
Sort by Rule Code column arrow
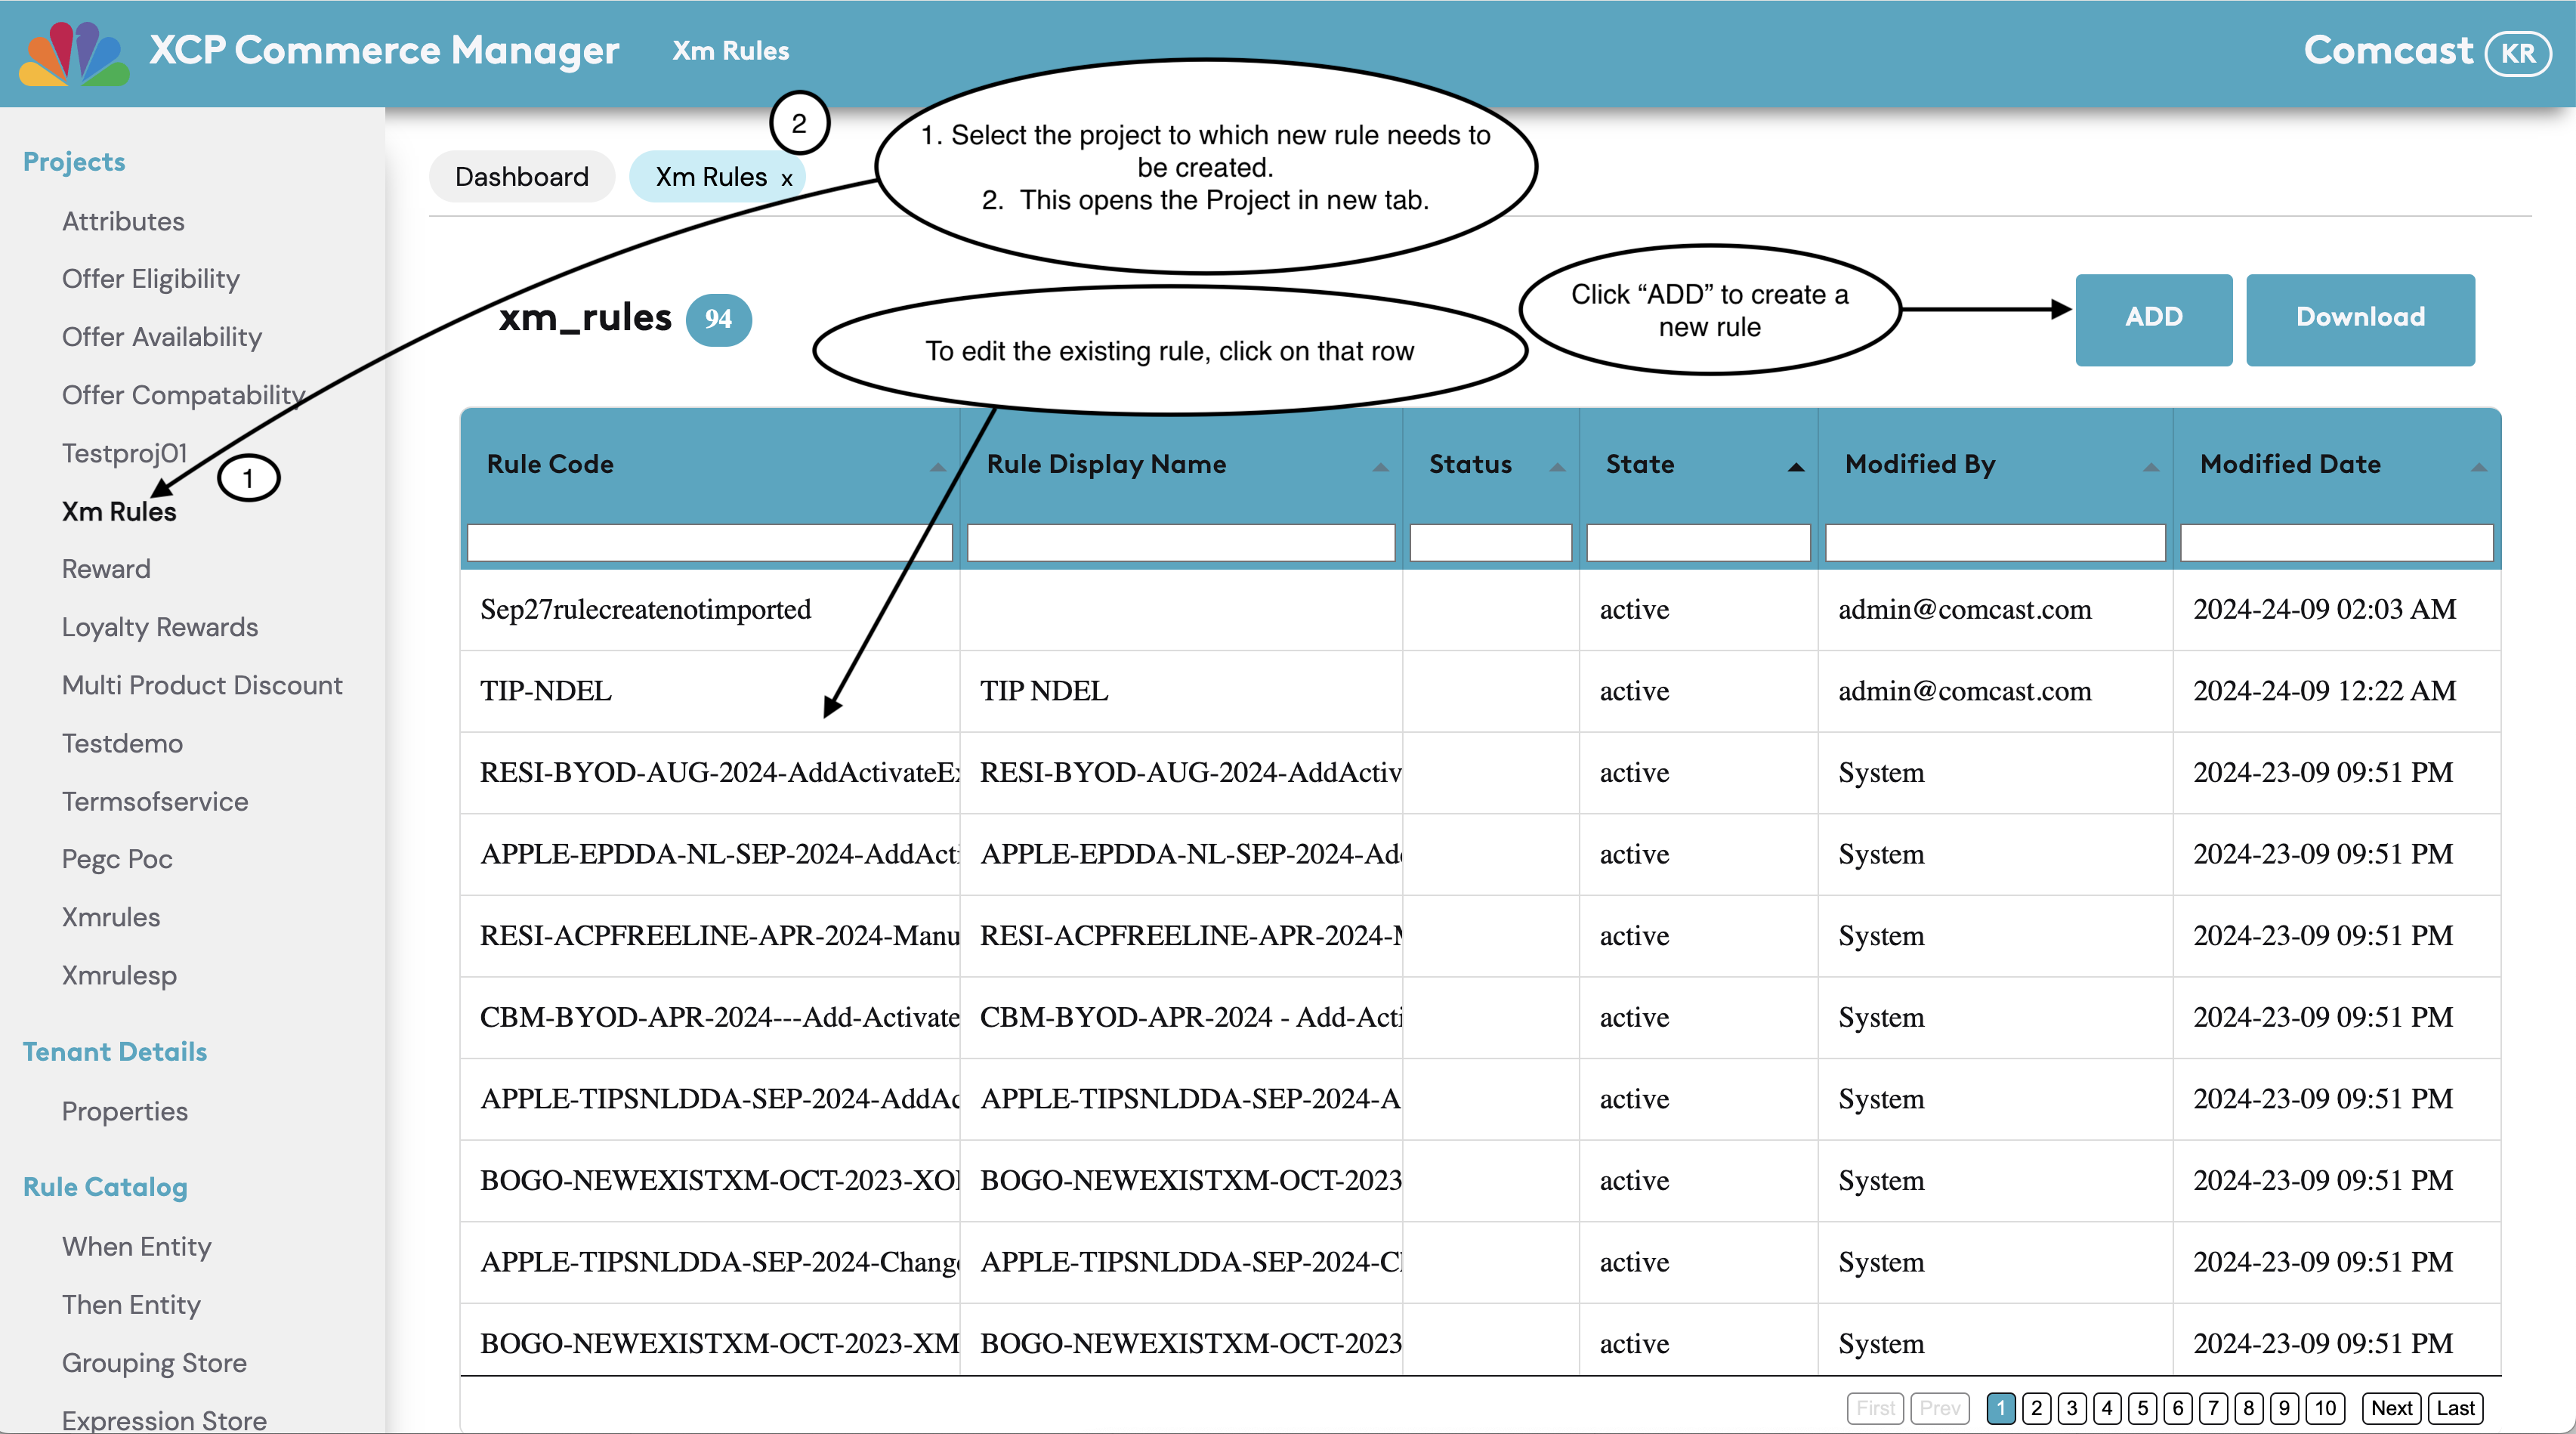937,467
